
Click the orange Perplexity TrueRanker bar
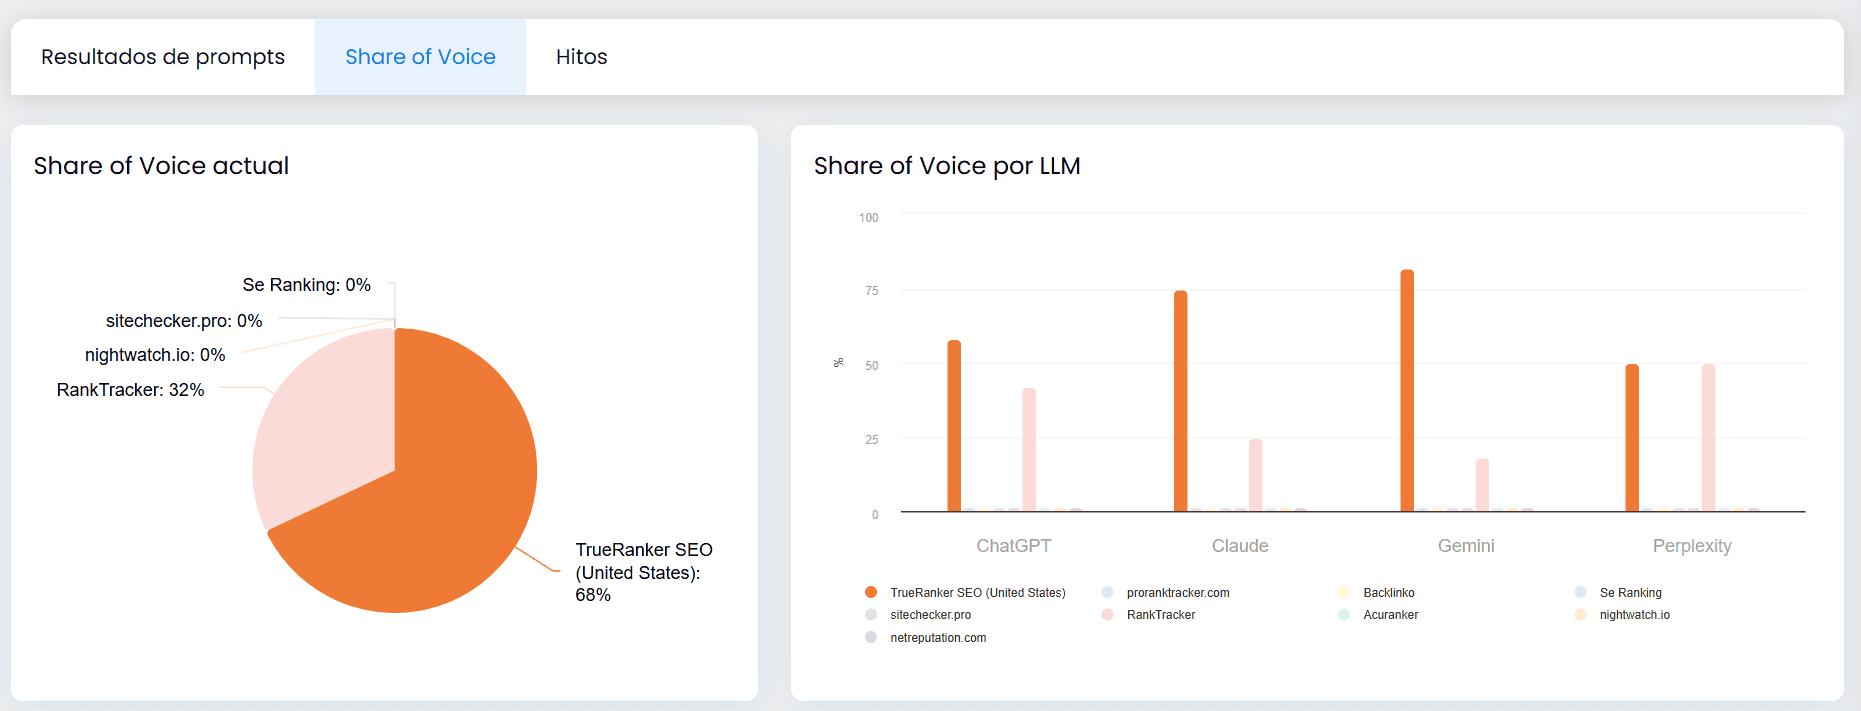click(x=1632, y=438)
